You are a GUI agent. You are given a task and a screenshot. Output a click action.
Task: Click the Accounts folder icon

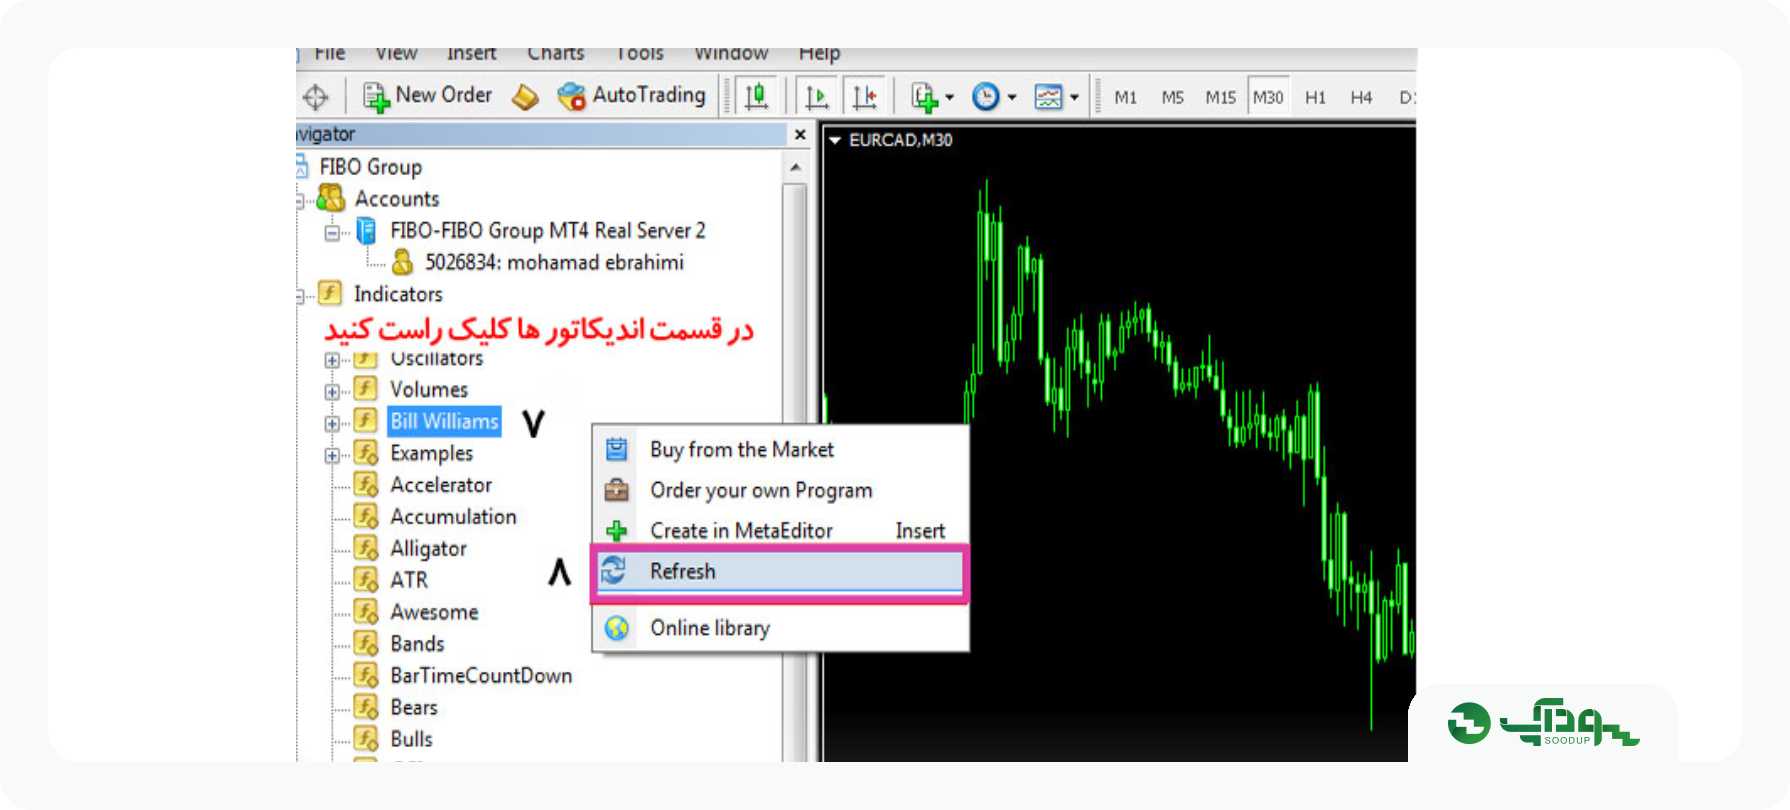tap(330, 198)
